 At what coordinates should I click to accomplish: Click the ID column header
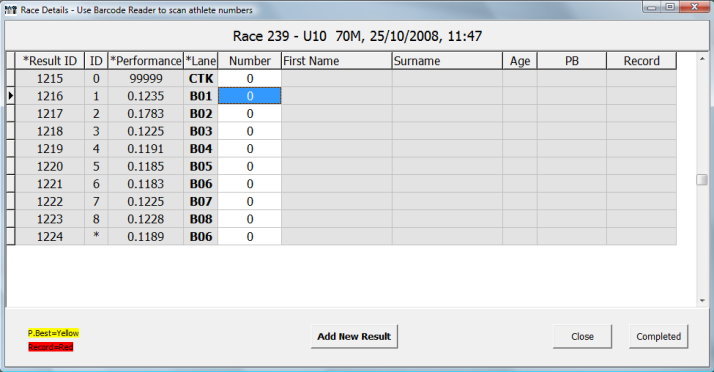96,61
